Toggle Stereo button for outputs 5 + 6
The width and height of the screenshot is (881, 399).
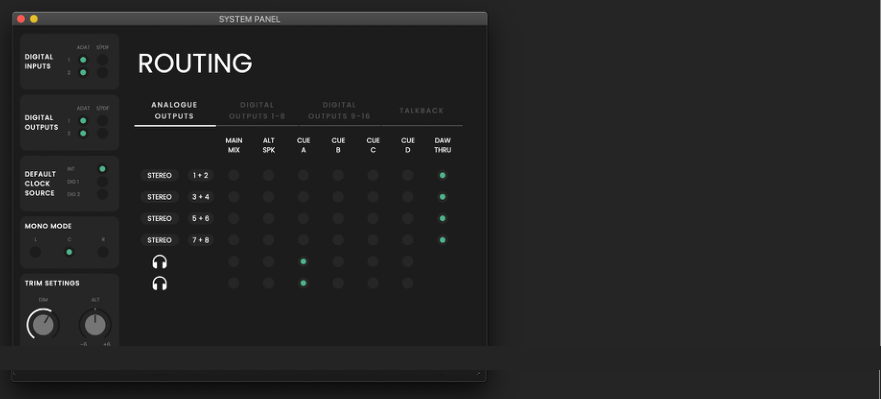coord(160,218)
